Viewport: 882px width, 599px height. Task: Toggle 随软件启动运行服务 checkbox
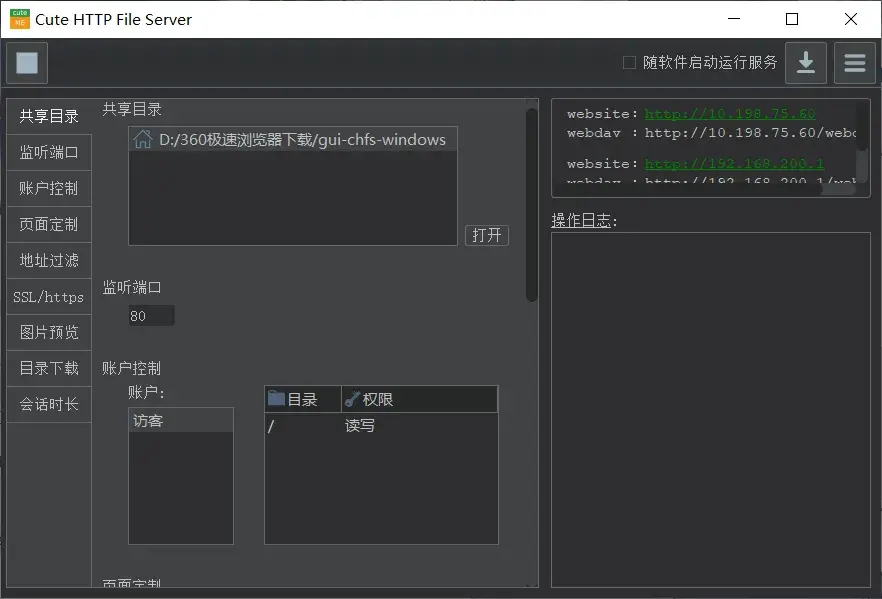629,62
